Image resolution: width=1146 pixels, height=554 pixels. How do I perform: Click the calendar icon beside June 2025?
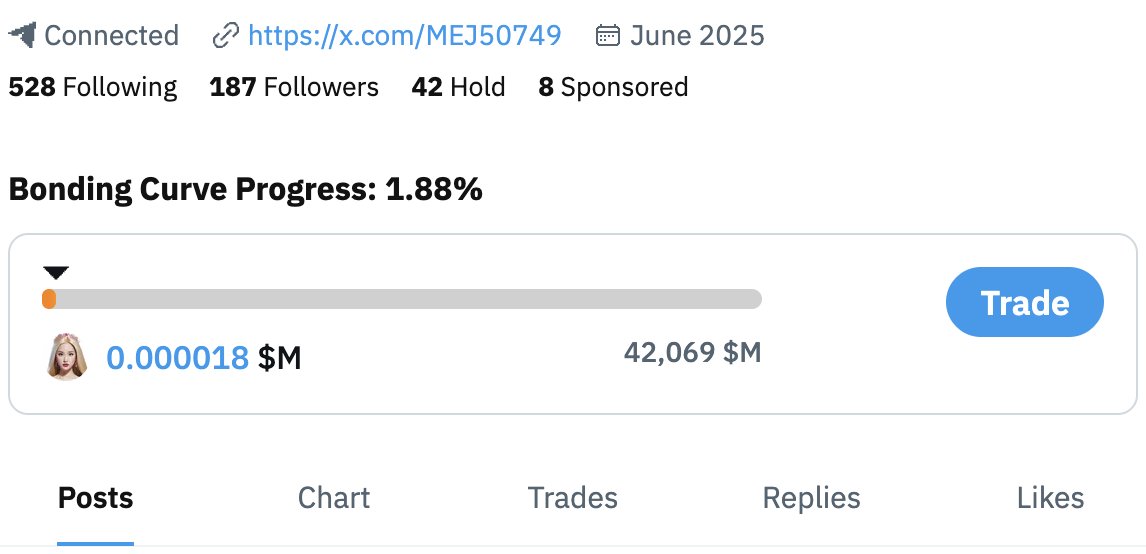[x=607, y=35]
